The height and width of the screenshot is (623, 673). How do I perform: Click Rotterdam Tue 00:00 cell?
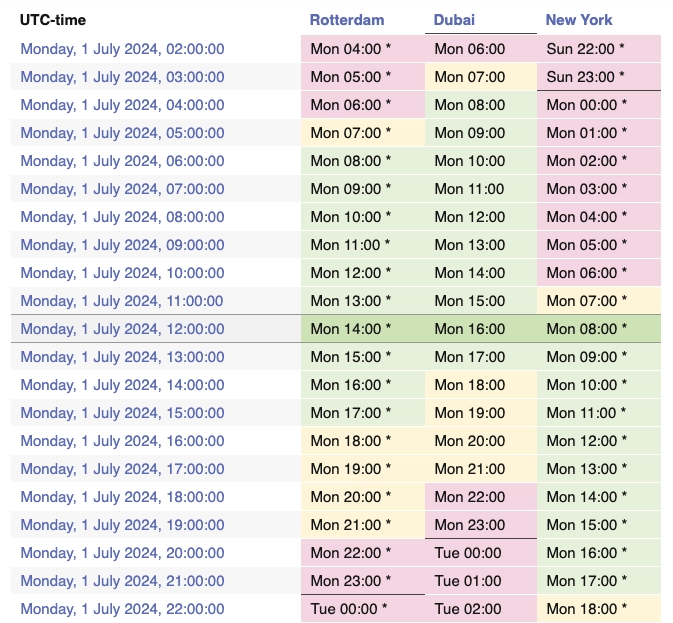(x=363, y=609)
